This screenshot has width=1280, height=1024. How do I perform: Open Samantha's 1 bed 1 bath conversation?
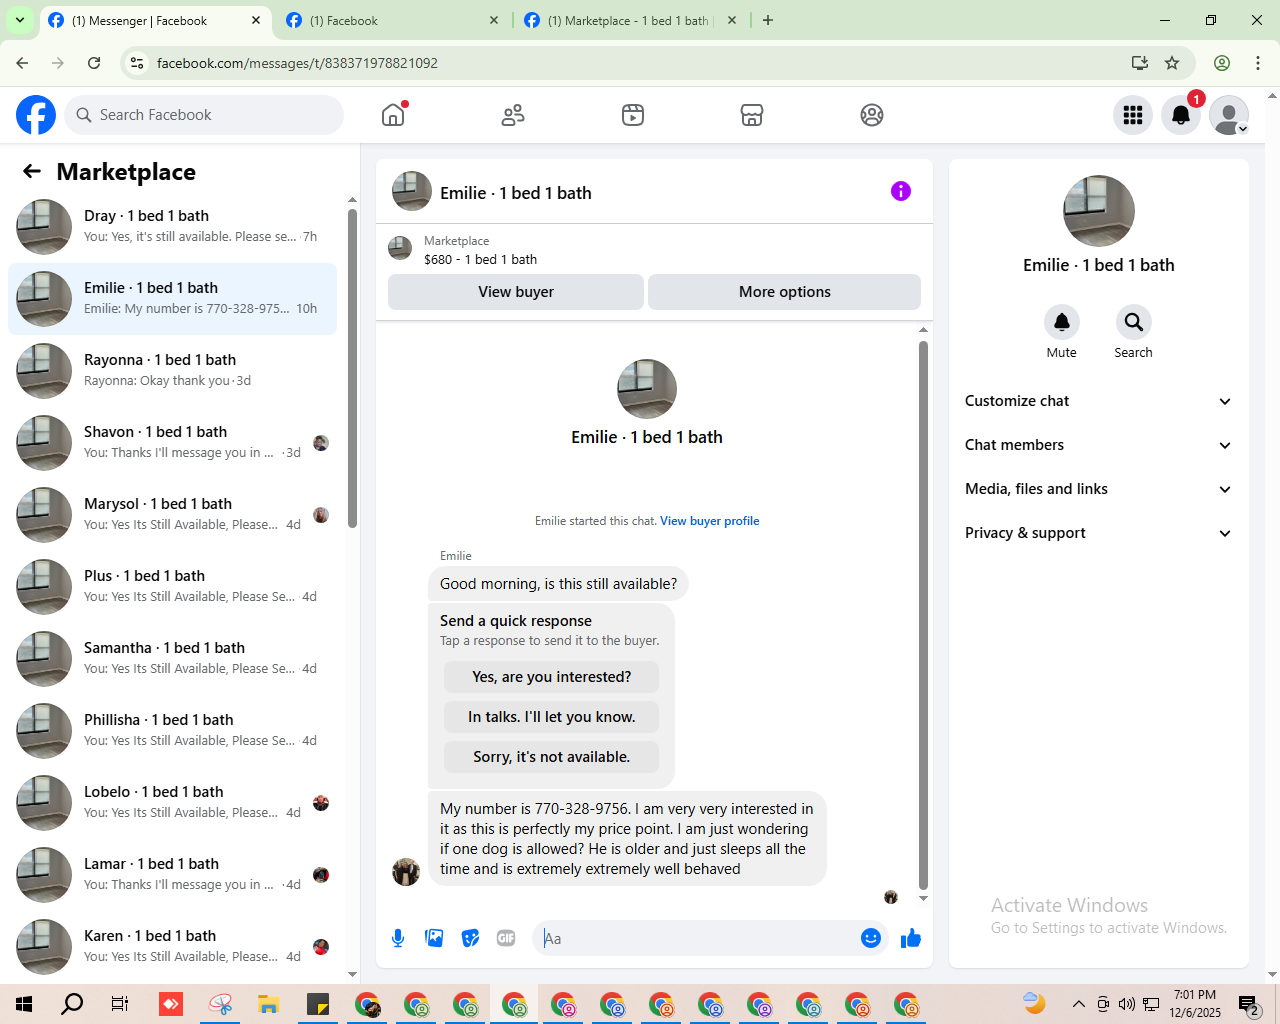click(172, 659)
